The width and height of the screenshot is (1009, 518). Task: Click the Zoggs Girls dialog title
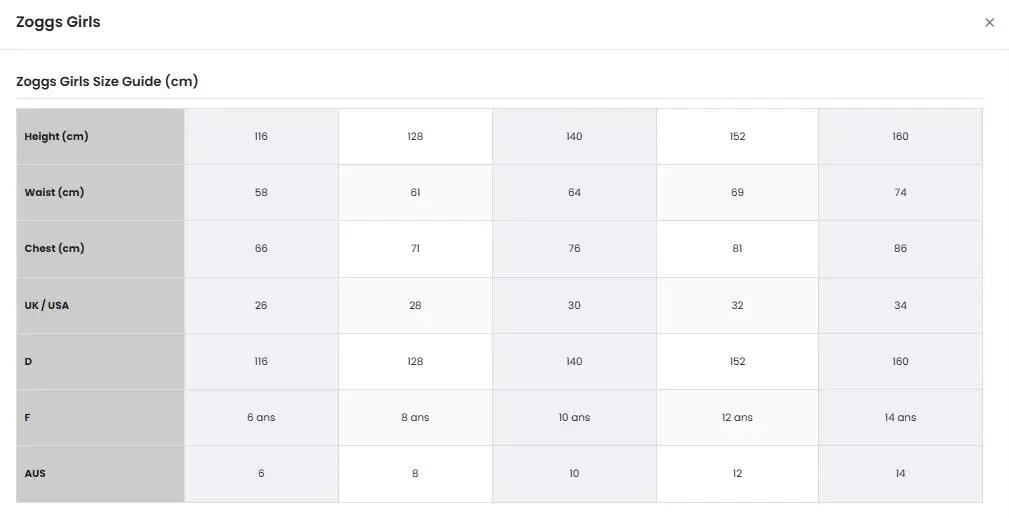58,22
